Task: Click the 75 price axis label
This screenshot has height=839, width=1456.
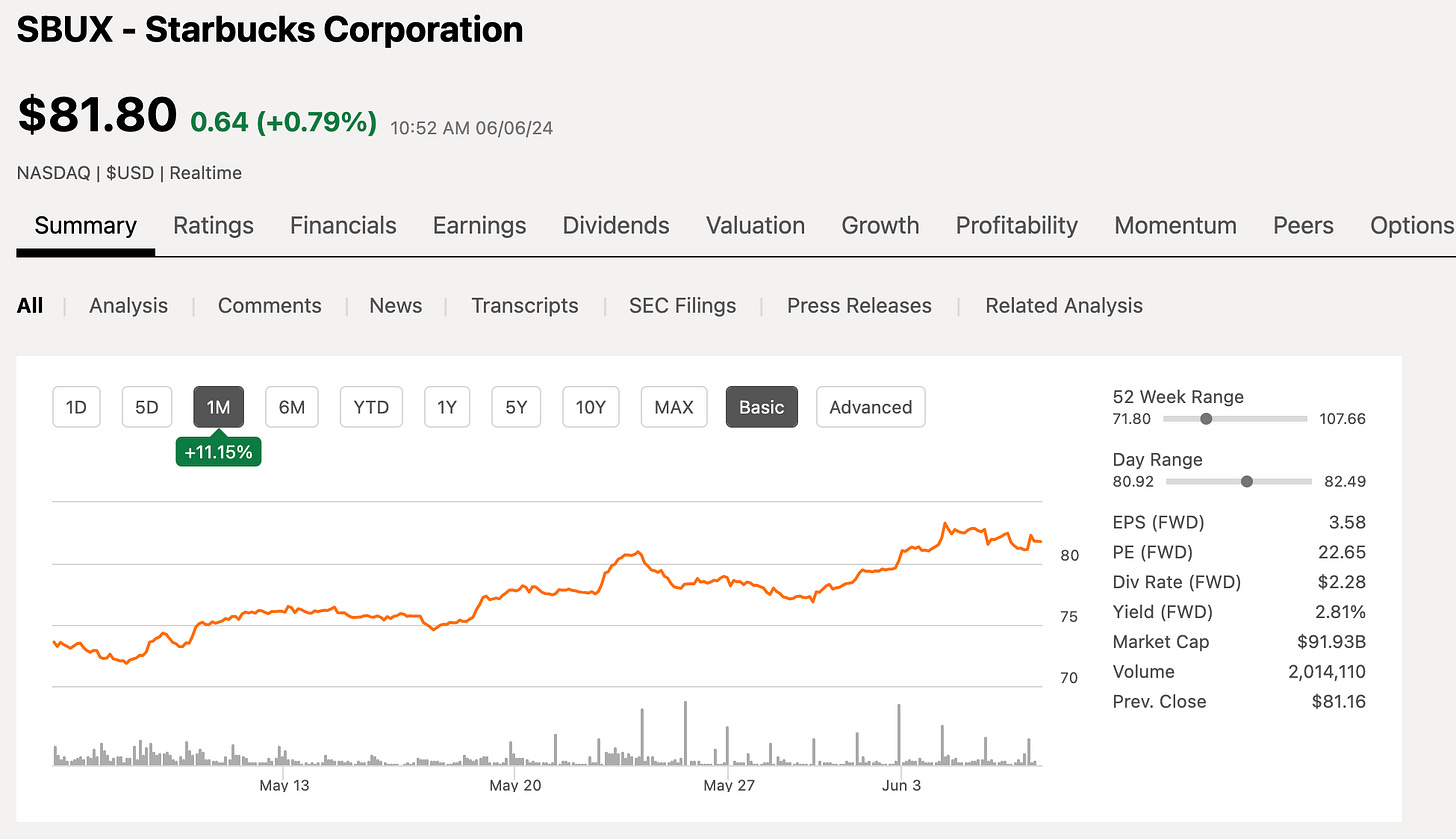Action: (x=1069, y=617)
